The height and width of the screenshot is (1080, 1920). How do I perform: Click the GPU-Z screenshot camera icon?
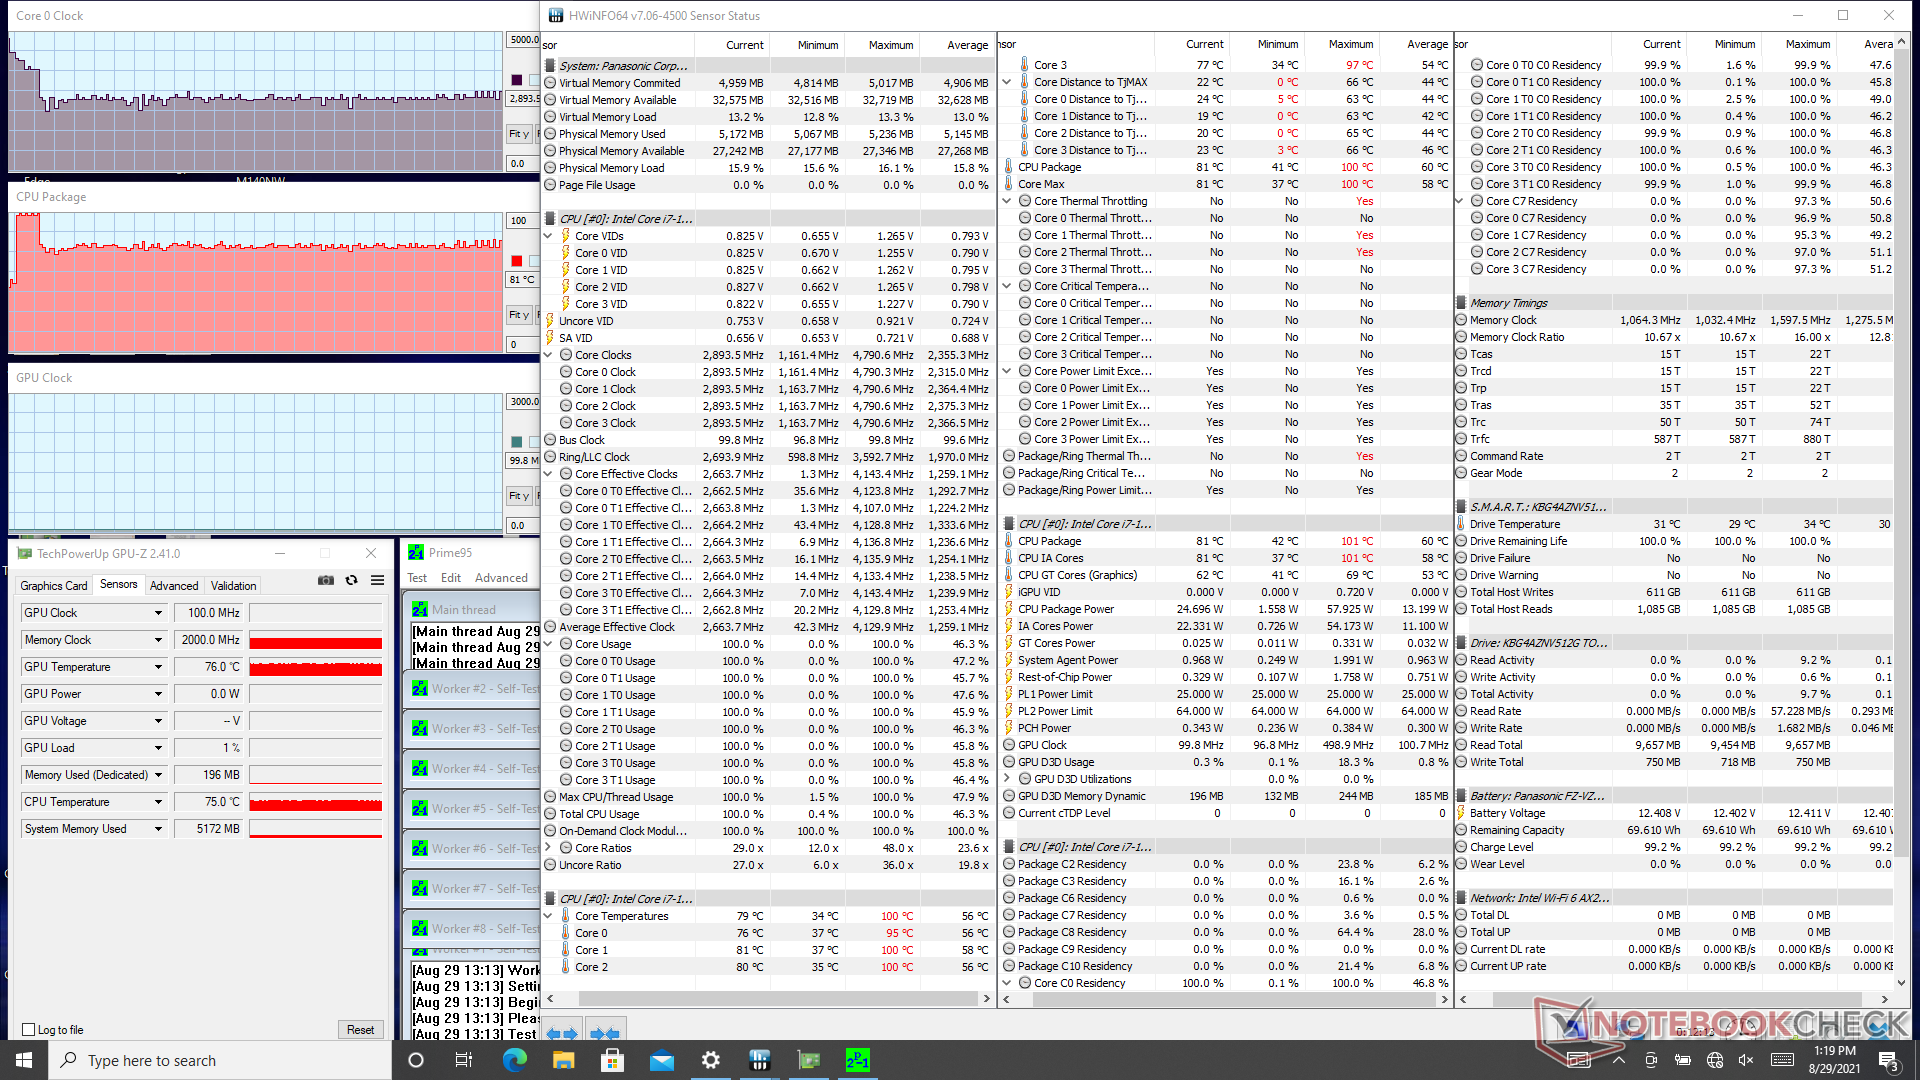pyautogui.click(x=326, y=580)
